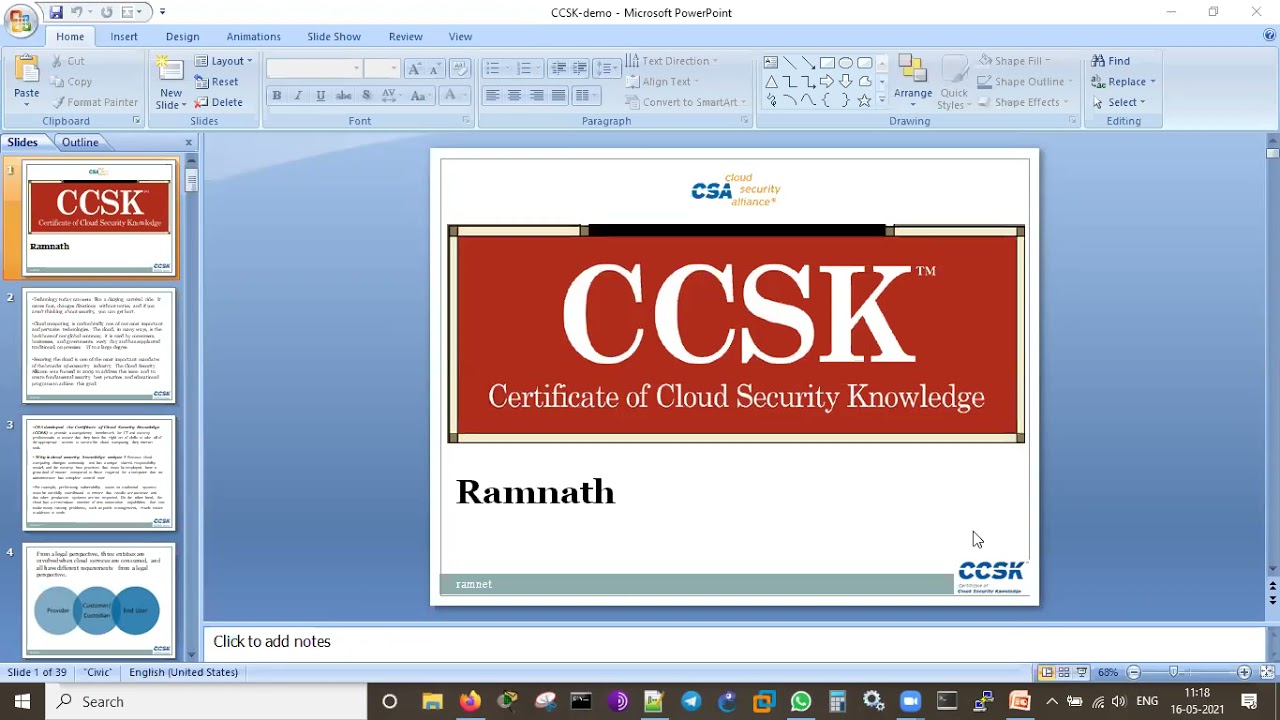Fit slide to current window
This screenshot has height=720, width=1280.
click(1267, 672)
